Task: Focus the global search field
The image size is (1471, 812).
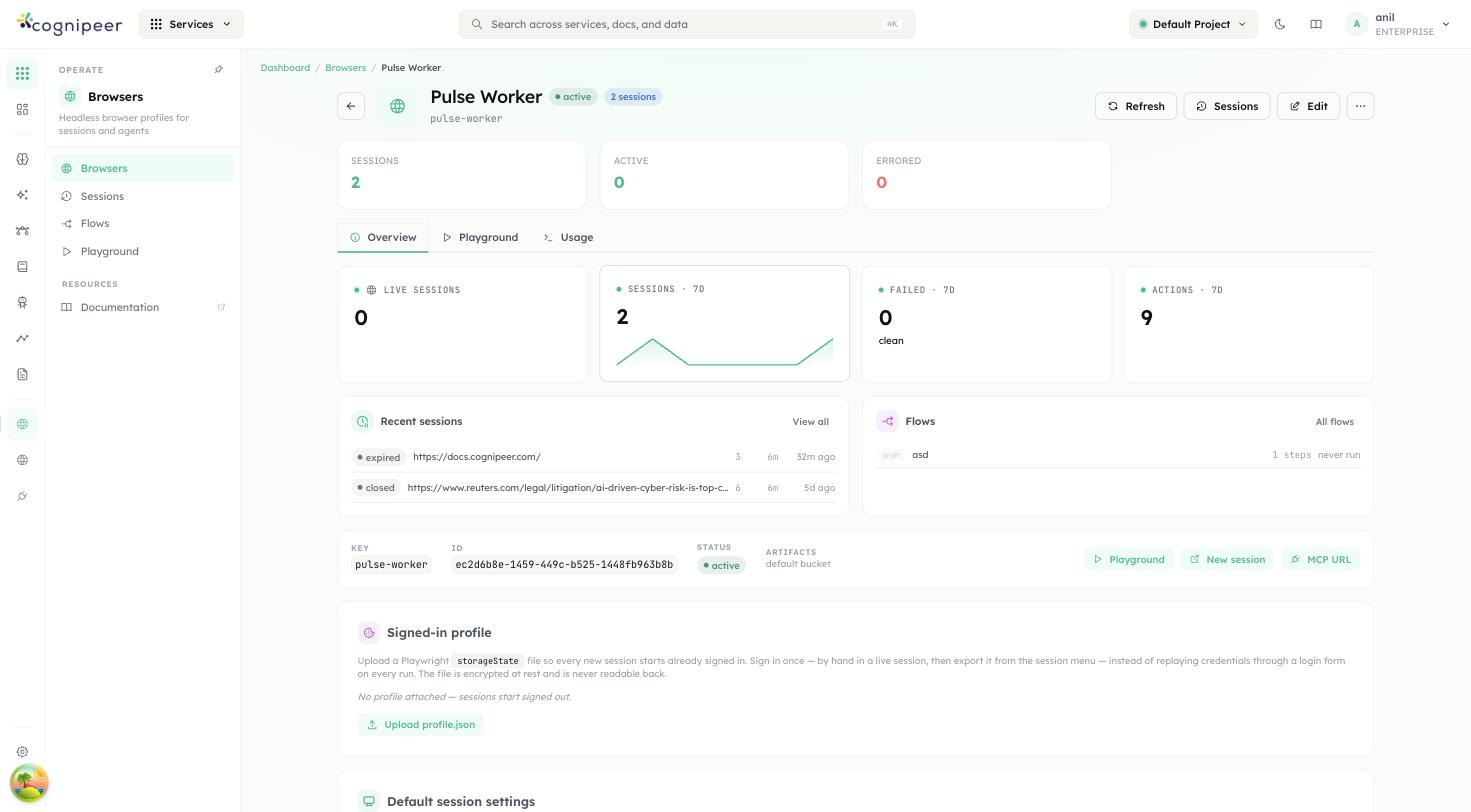Action: tap(687, 24)
